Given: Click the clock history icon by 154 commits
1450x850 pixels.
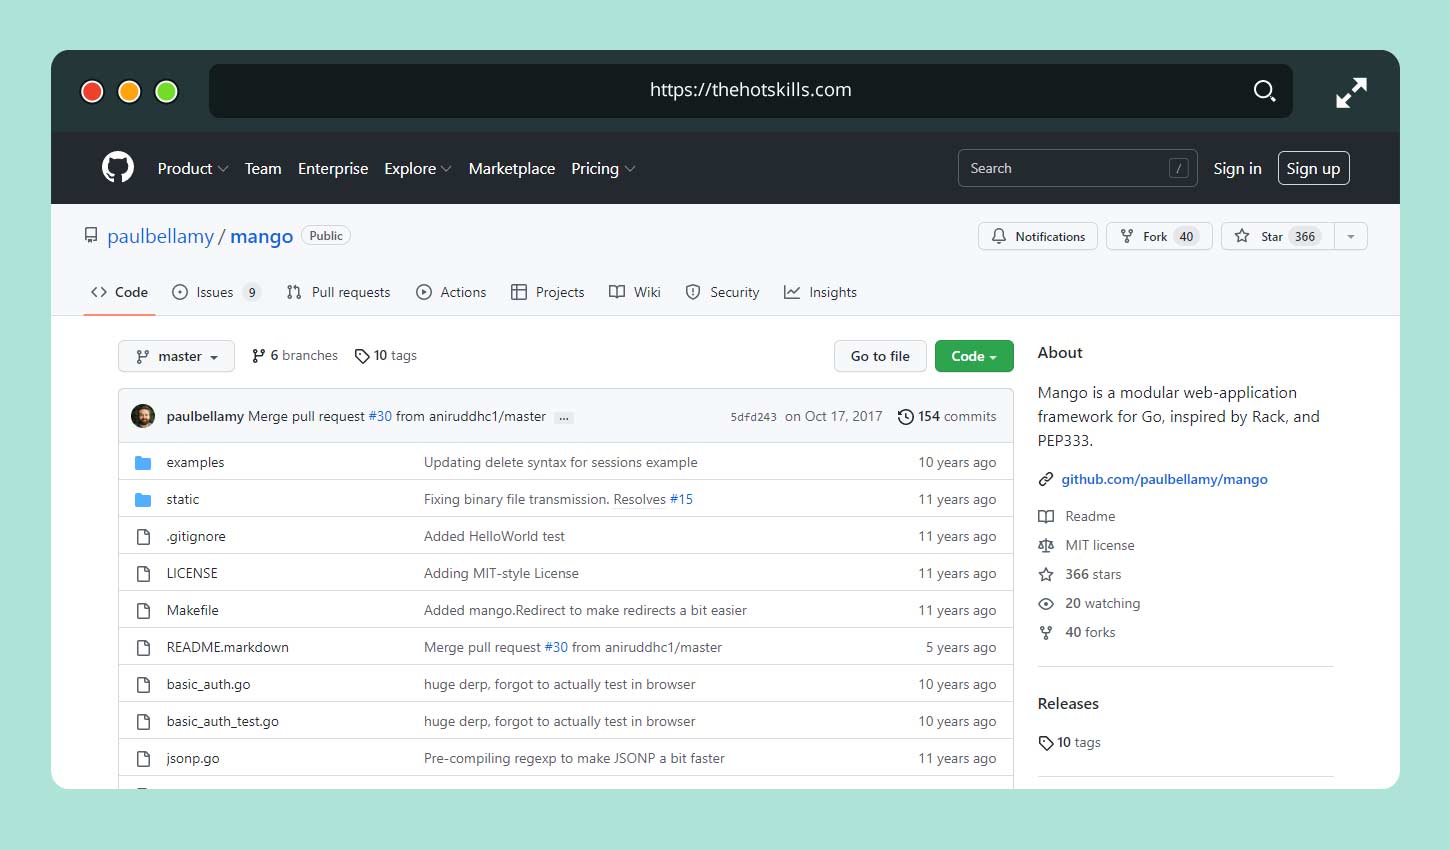Looking at the screenshot, I should (905, 416).
